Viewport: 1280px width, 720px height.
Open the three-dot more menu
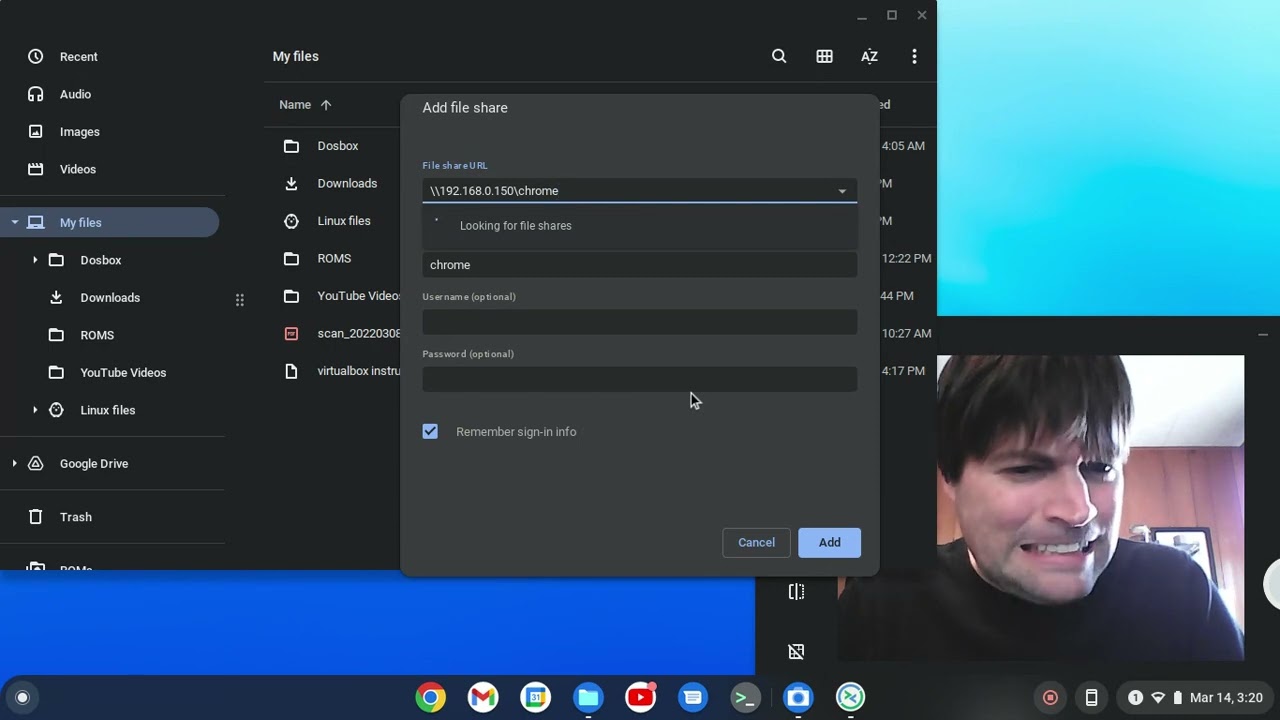tap(914, 56)
